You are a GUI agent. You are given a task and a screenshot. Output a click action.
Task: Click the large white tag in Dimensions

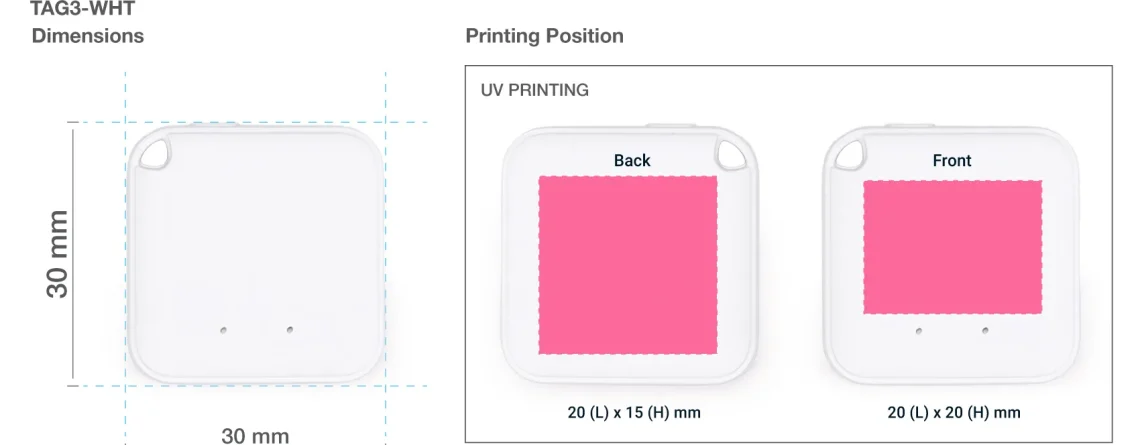pos(255,240)
